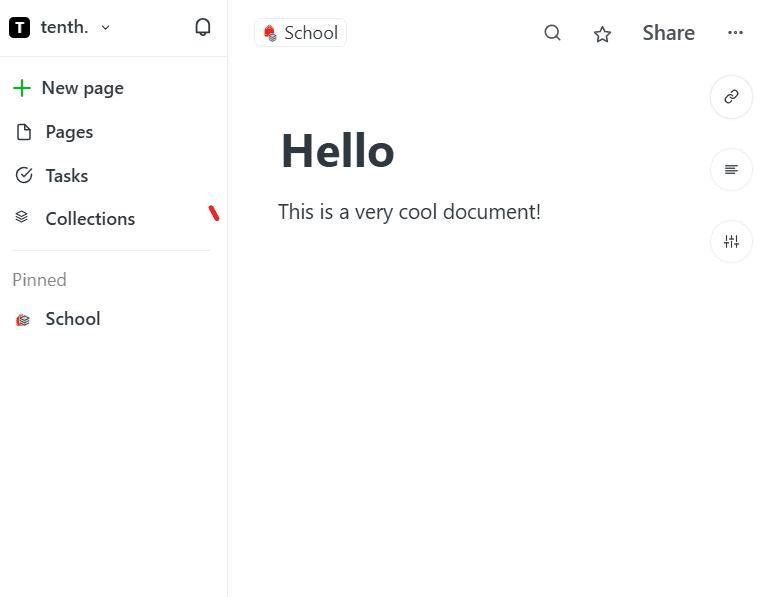Viewport: 765px width, 597px height.
Task: Click the School breadcrumb chip
Action: (x=301, y=33)
